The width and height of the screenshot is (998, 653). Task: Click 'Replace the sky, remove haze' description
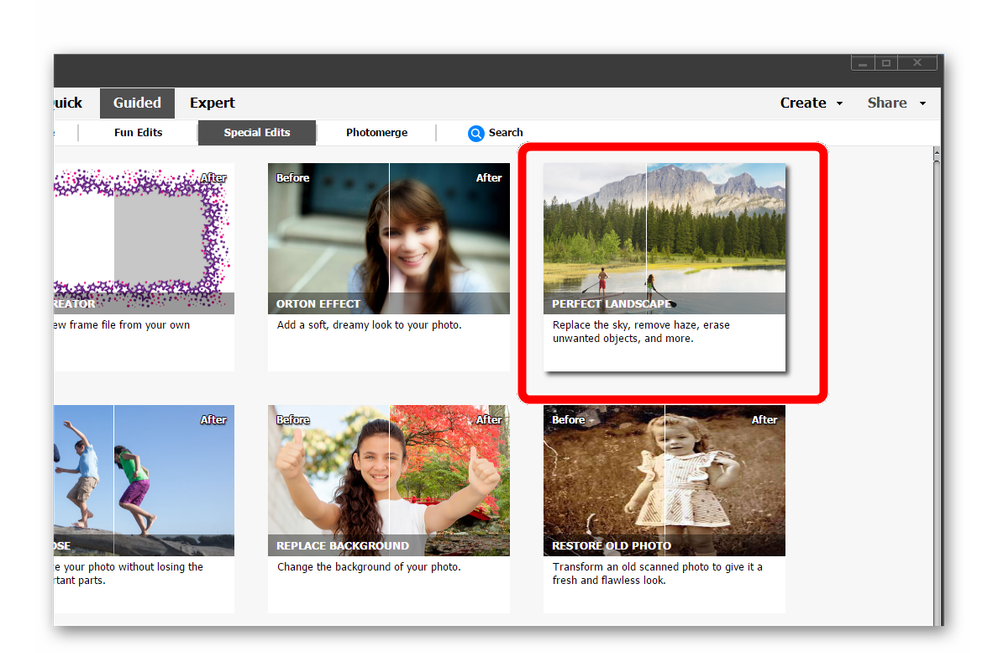point(641,332)
